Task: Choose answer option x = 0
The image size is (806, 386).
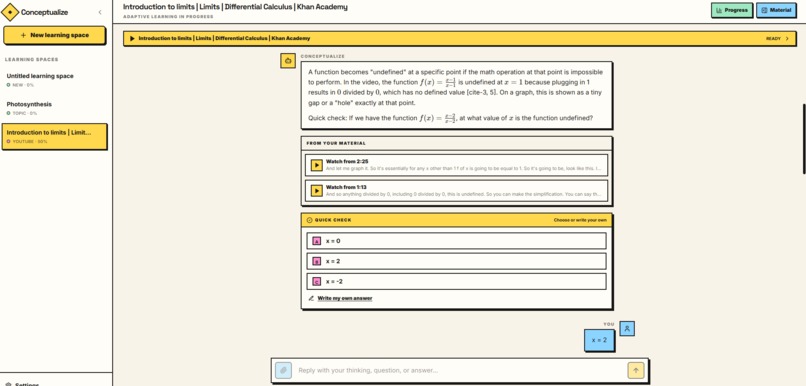Action: click(456, 241)
